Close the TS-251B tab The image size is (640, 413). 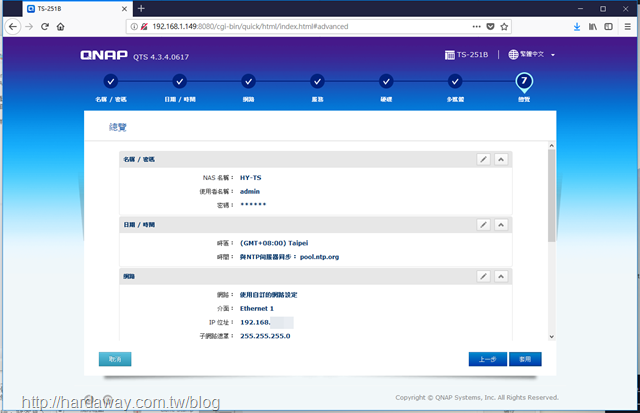(124, 9)
